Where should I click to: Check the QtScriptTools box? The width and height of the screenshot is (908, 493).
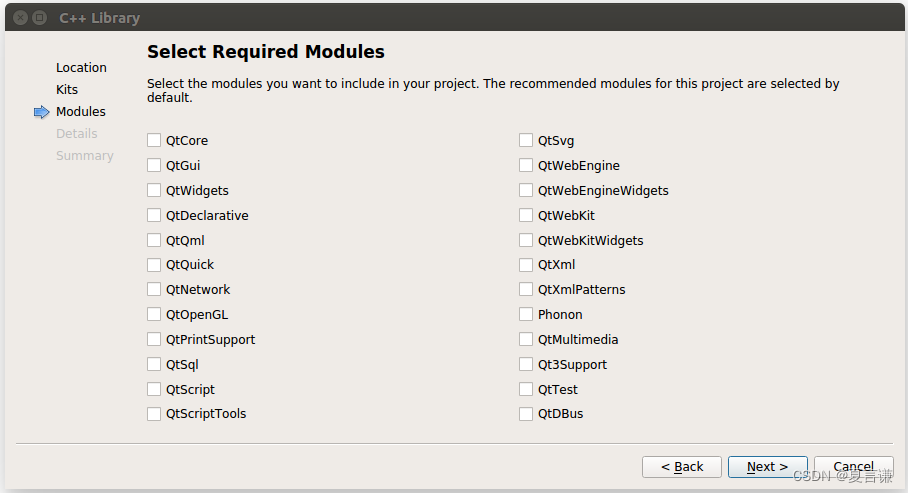tap(154, 414)
